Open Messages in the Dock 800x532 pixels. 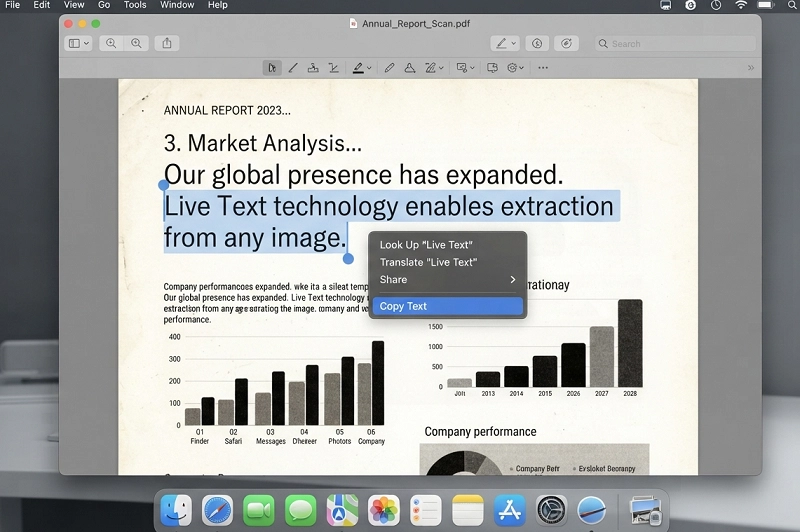click(x=301, y=510)
